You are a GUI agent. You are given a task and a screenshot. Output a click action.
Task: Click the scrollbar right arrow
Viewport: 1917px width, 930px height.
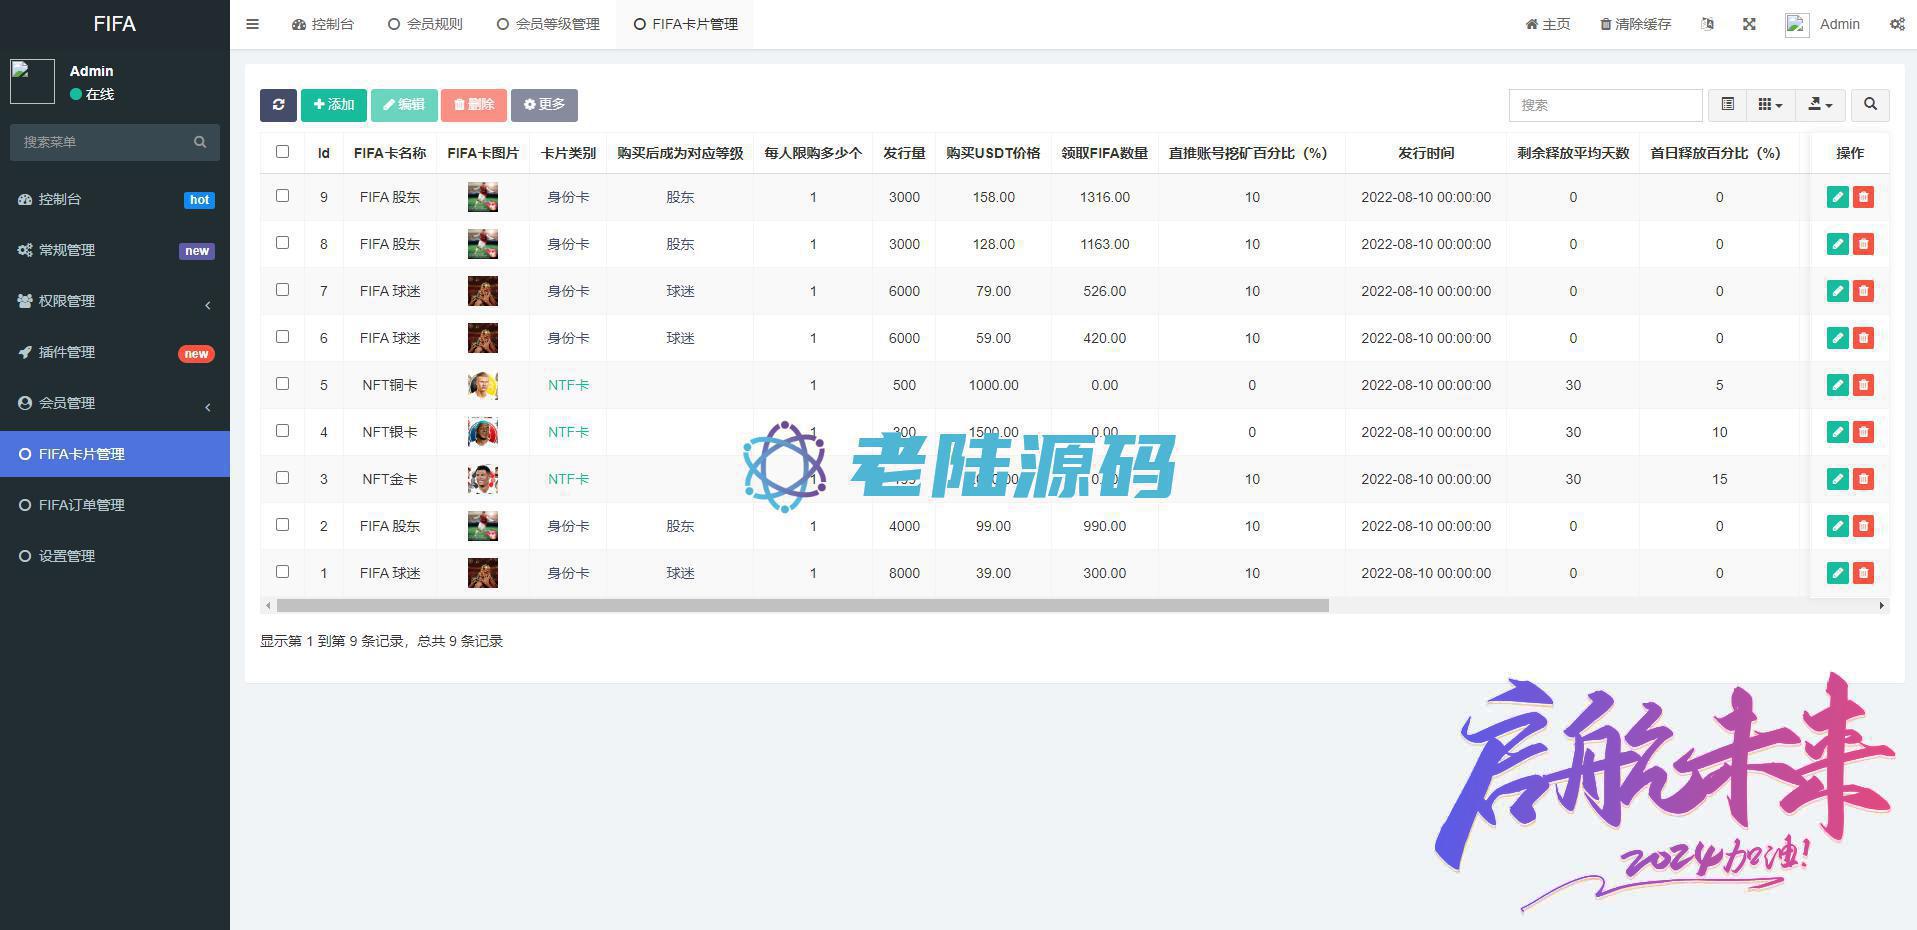click(1881, 605)
